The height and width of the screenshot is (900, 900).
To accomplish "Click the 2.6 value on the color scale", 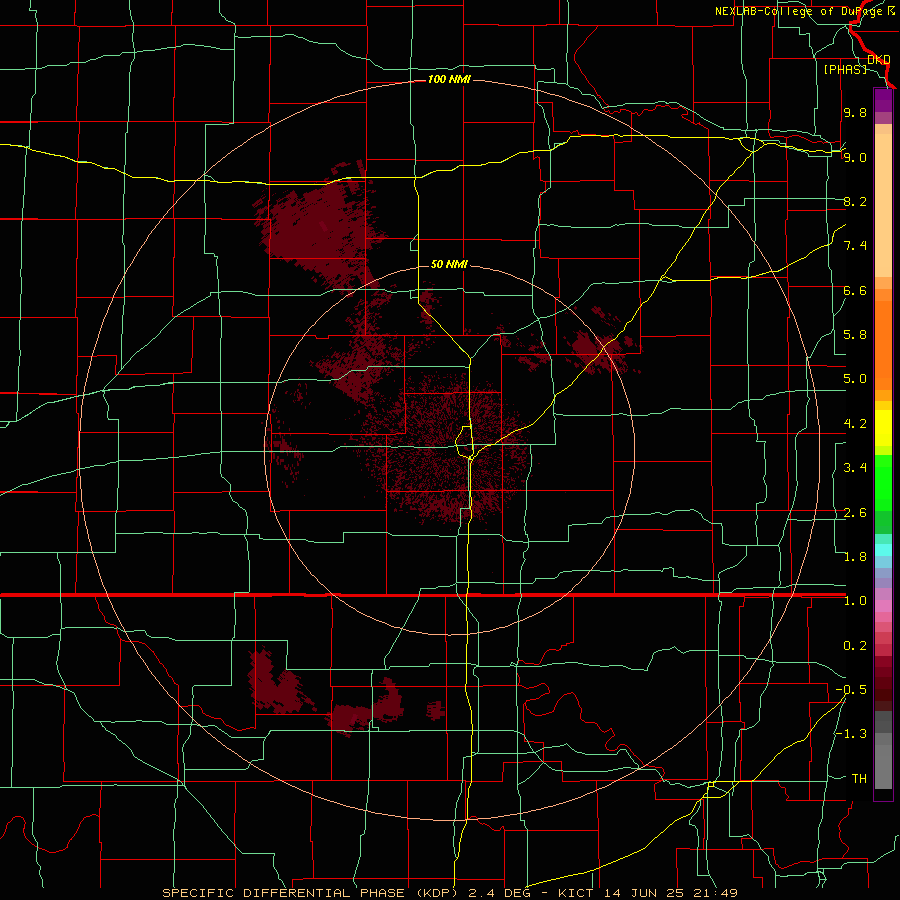I will [855, 513].
